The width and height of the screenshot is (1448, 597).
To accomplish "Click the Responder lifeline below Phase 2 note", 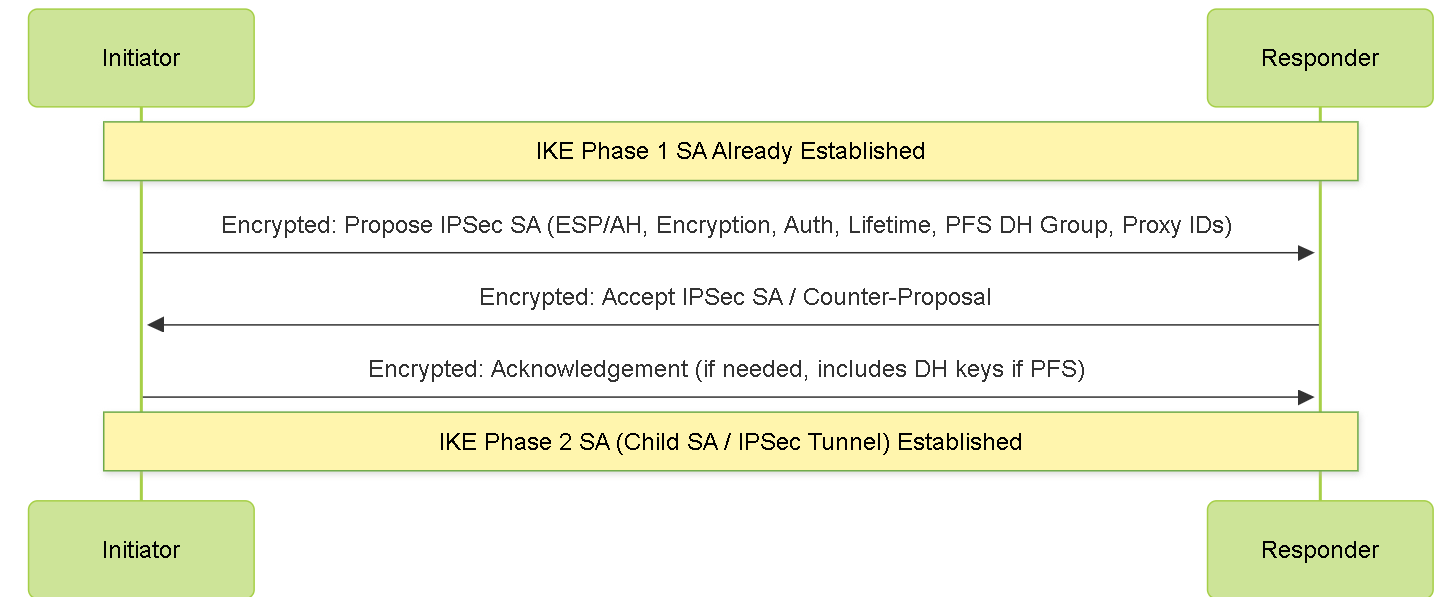I will pos(1320,486).
